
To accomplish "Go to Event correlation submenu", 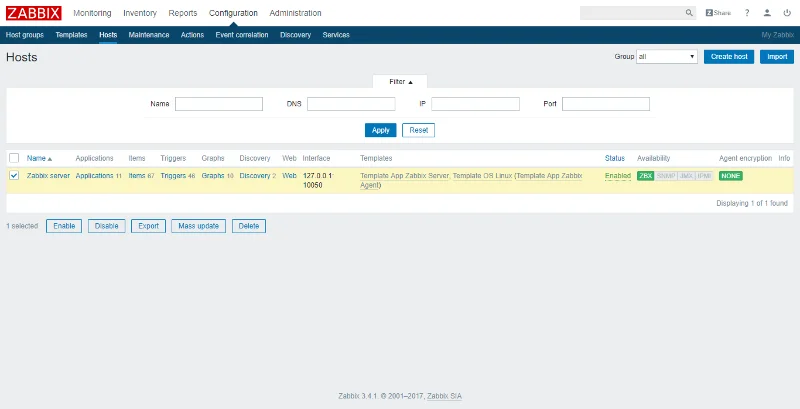I will (242, 35).
